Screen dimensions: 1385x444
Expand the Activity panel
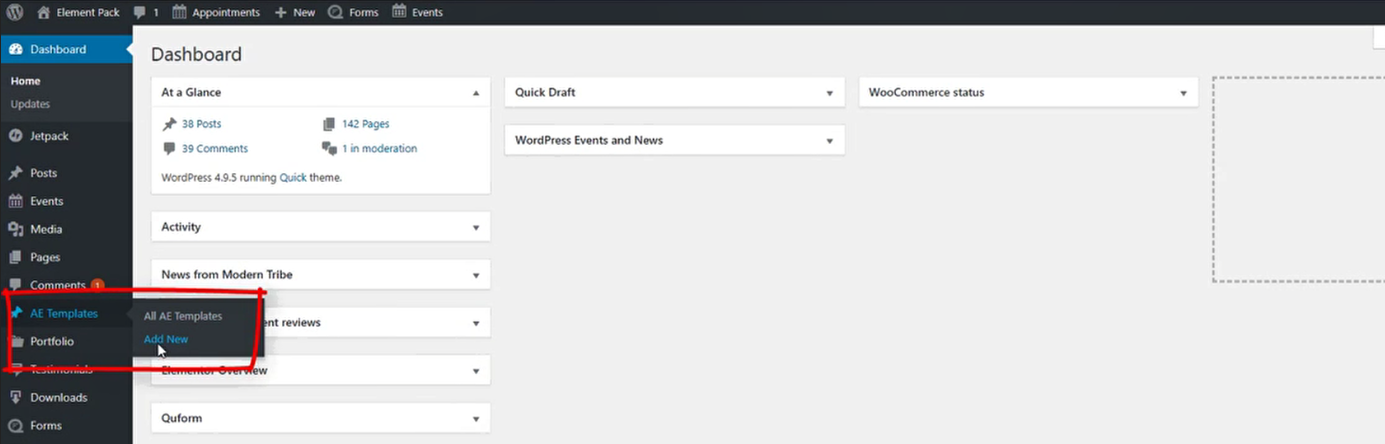click(x=476, y=227)
